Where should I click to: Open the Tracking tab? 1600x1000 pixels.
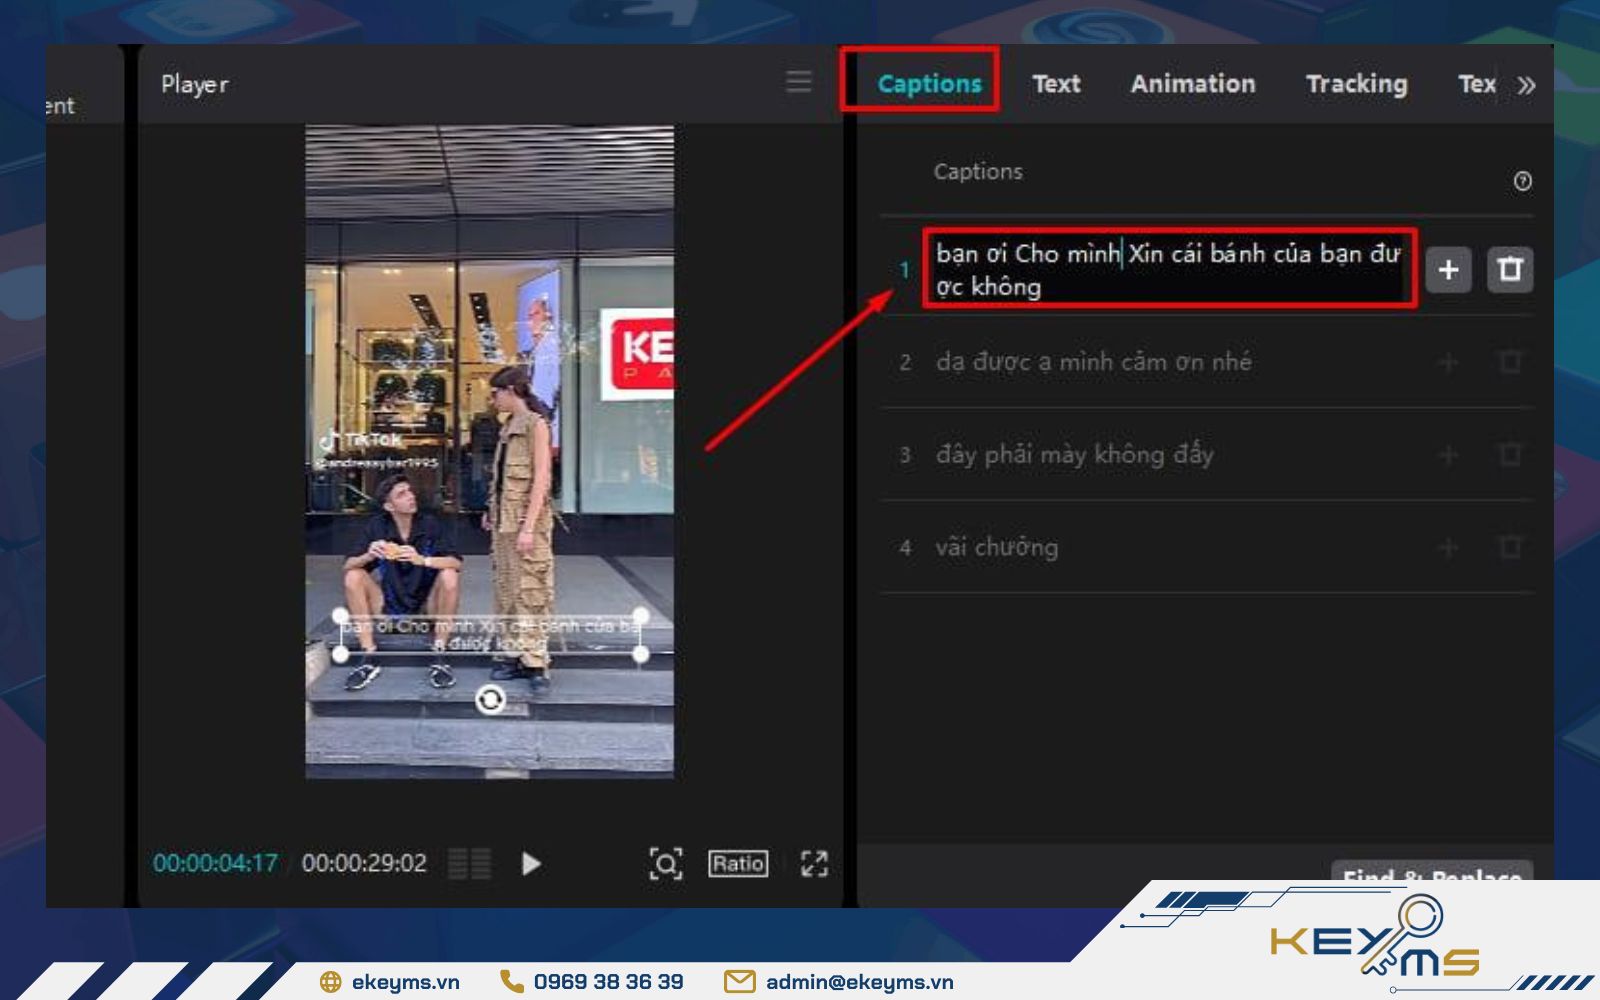pyautogui.click(x=1356, y=84)
